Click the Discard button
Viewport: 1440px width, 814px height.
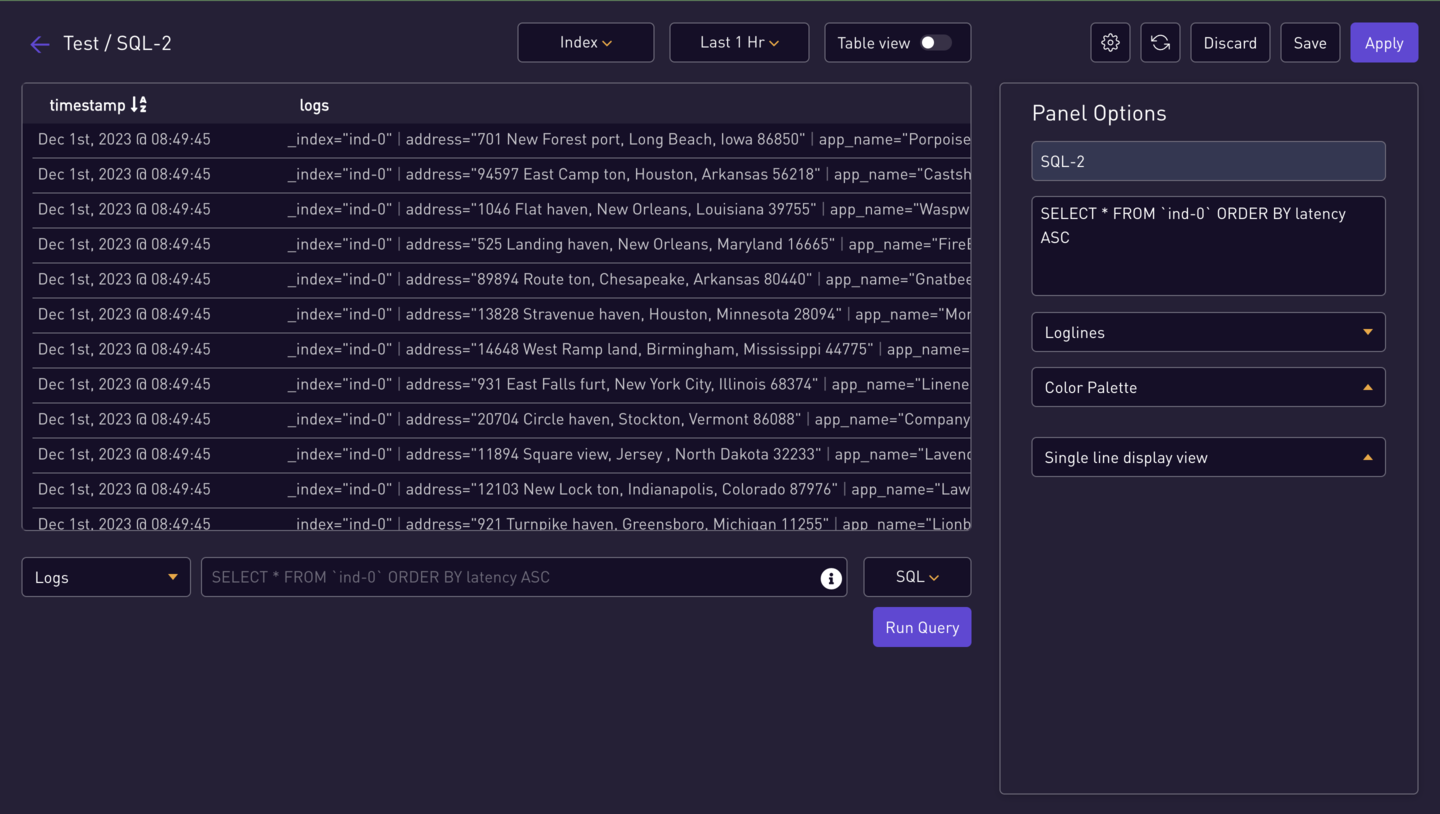coord(1230,43)
